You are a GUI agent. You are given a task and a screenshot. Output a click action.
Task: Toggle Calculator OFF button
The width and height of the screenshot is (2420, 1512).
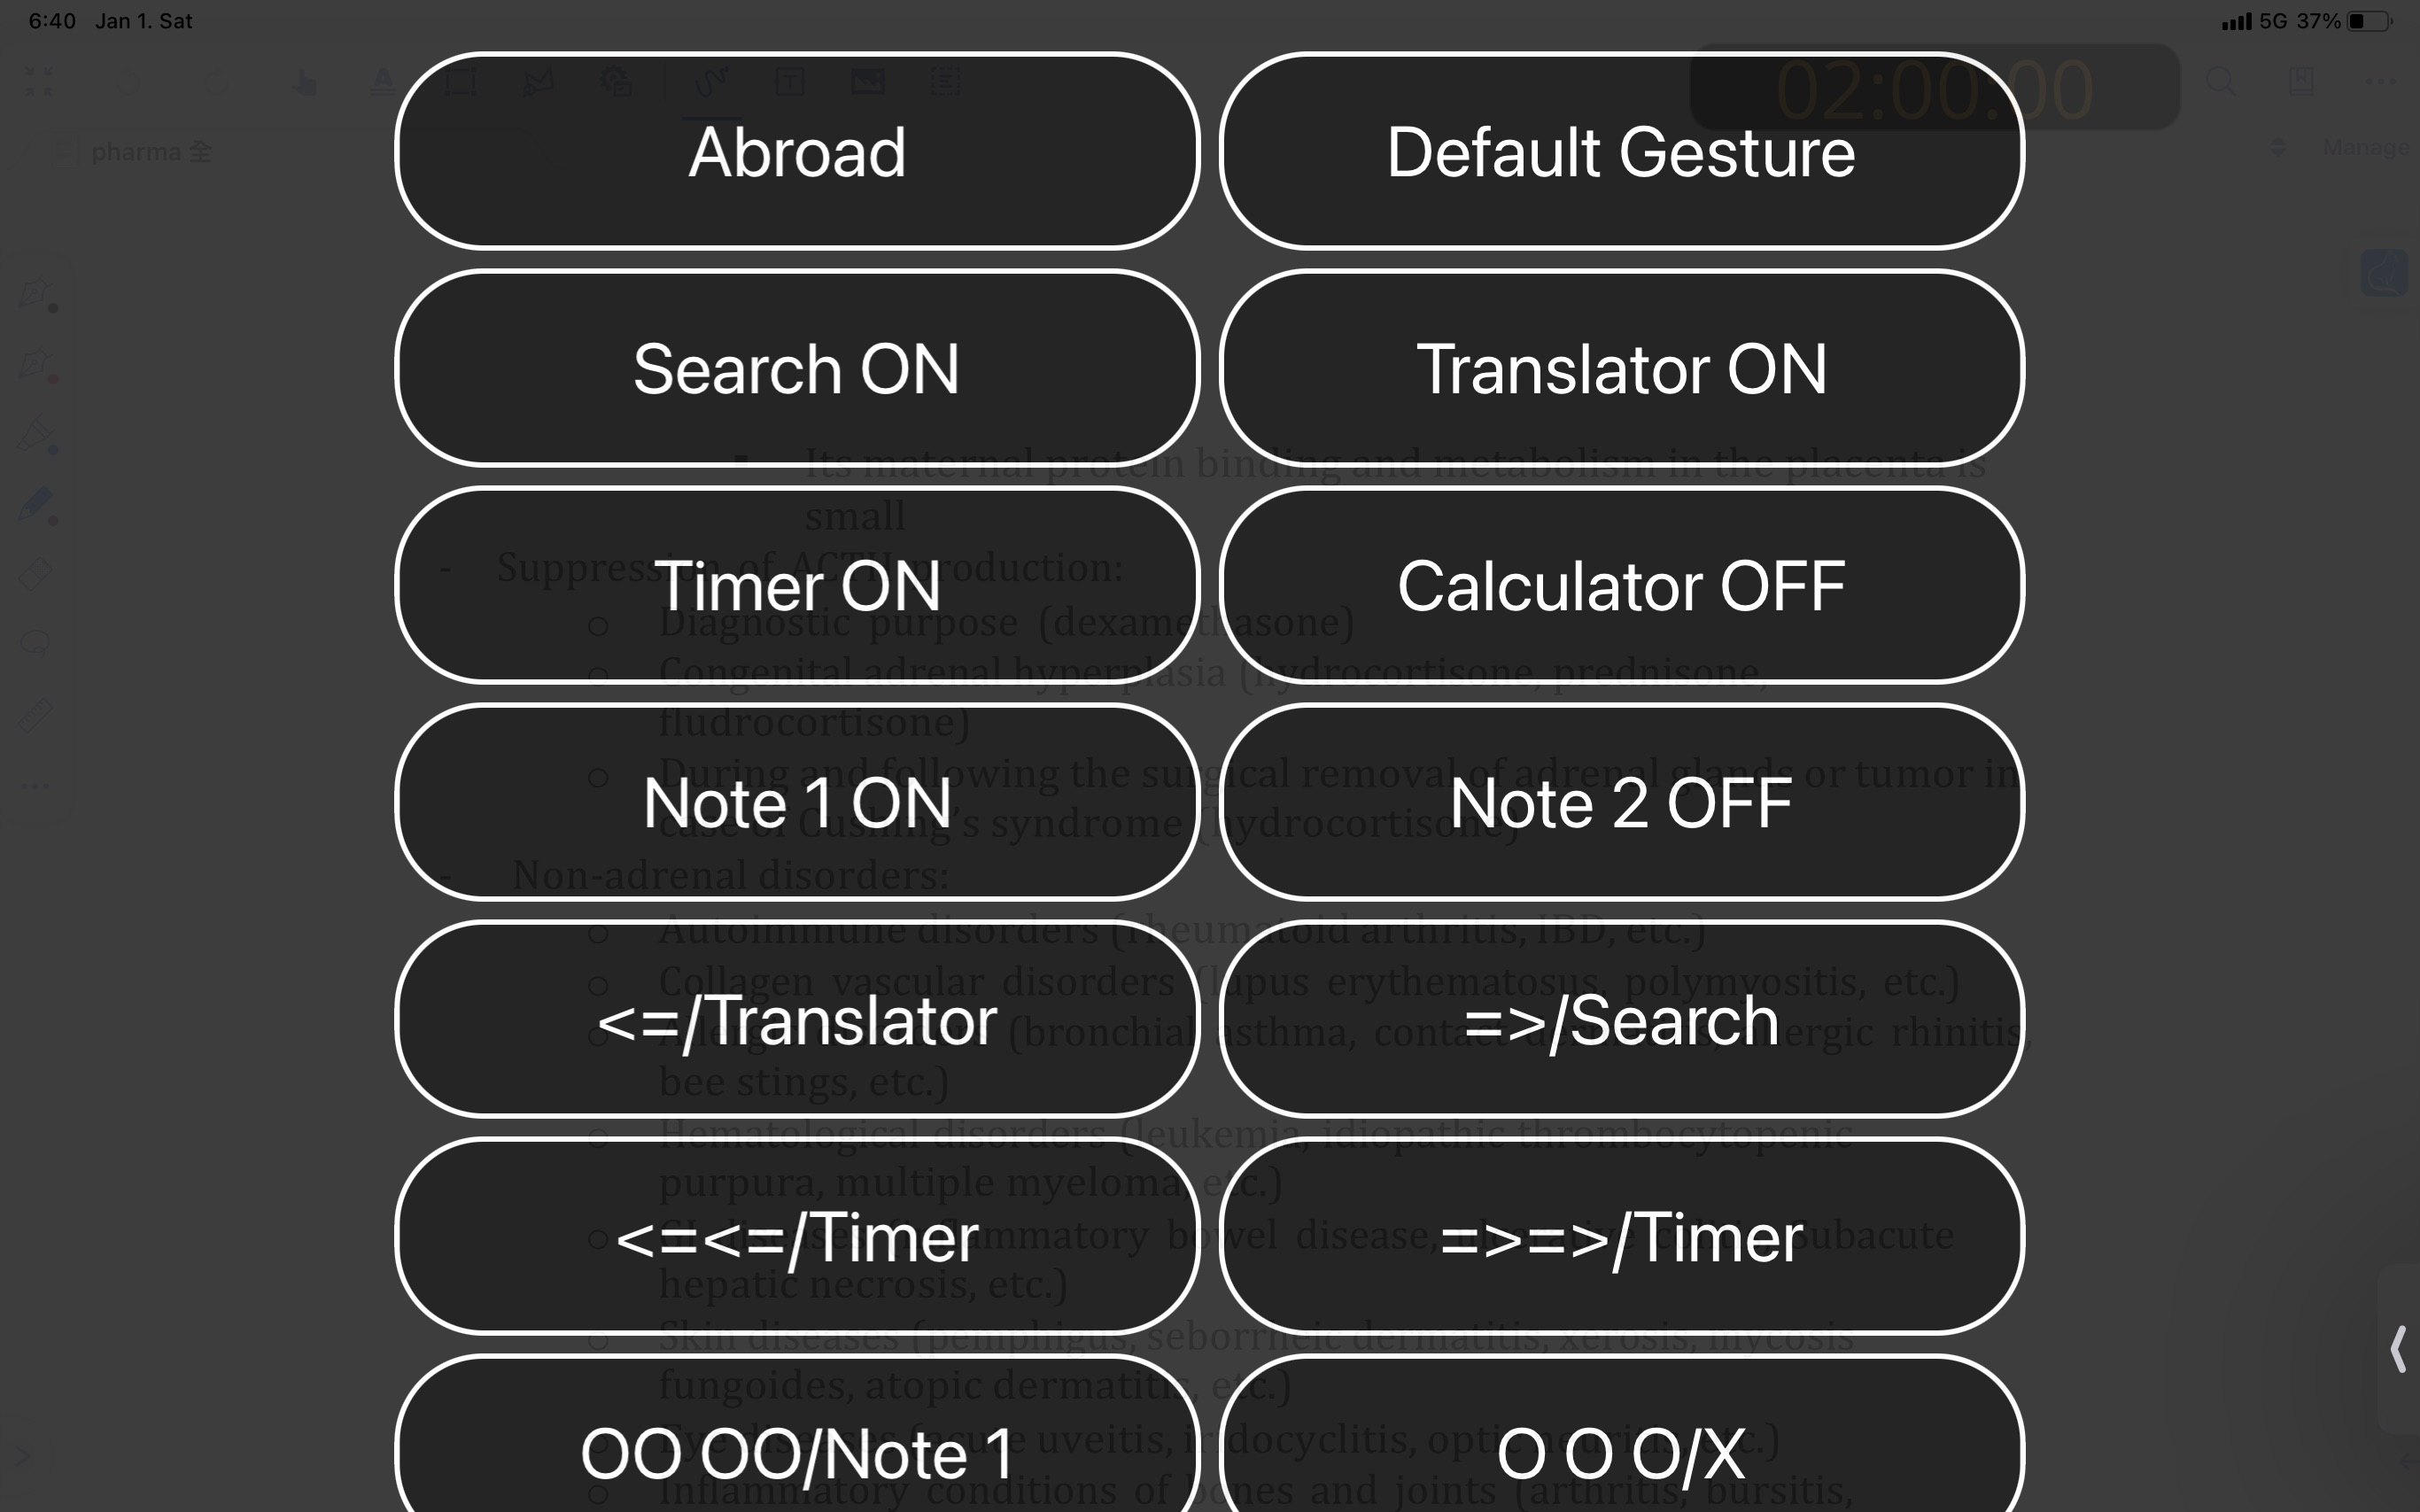click(1621, 585)
